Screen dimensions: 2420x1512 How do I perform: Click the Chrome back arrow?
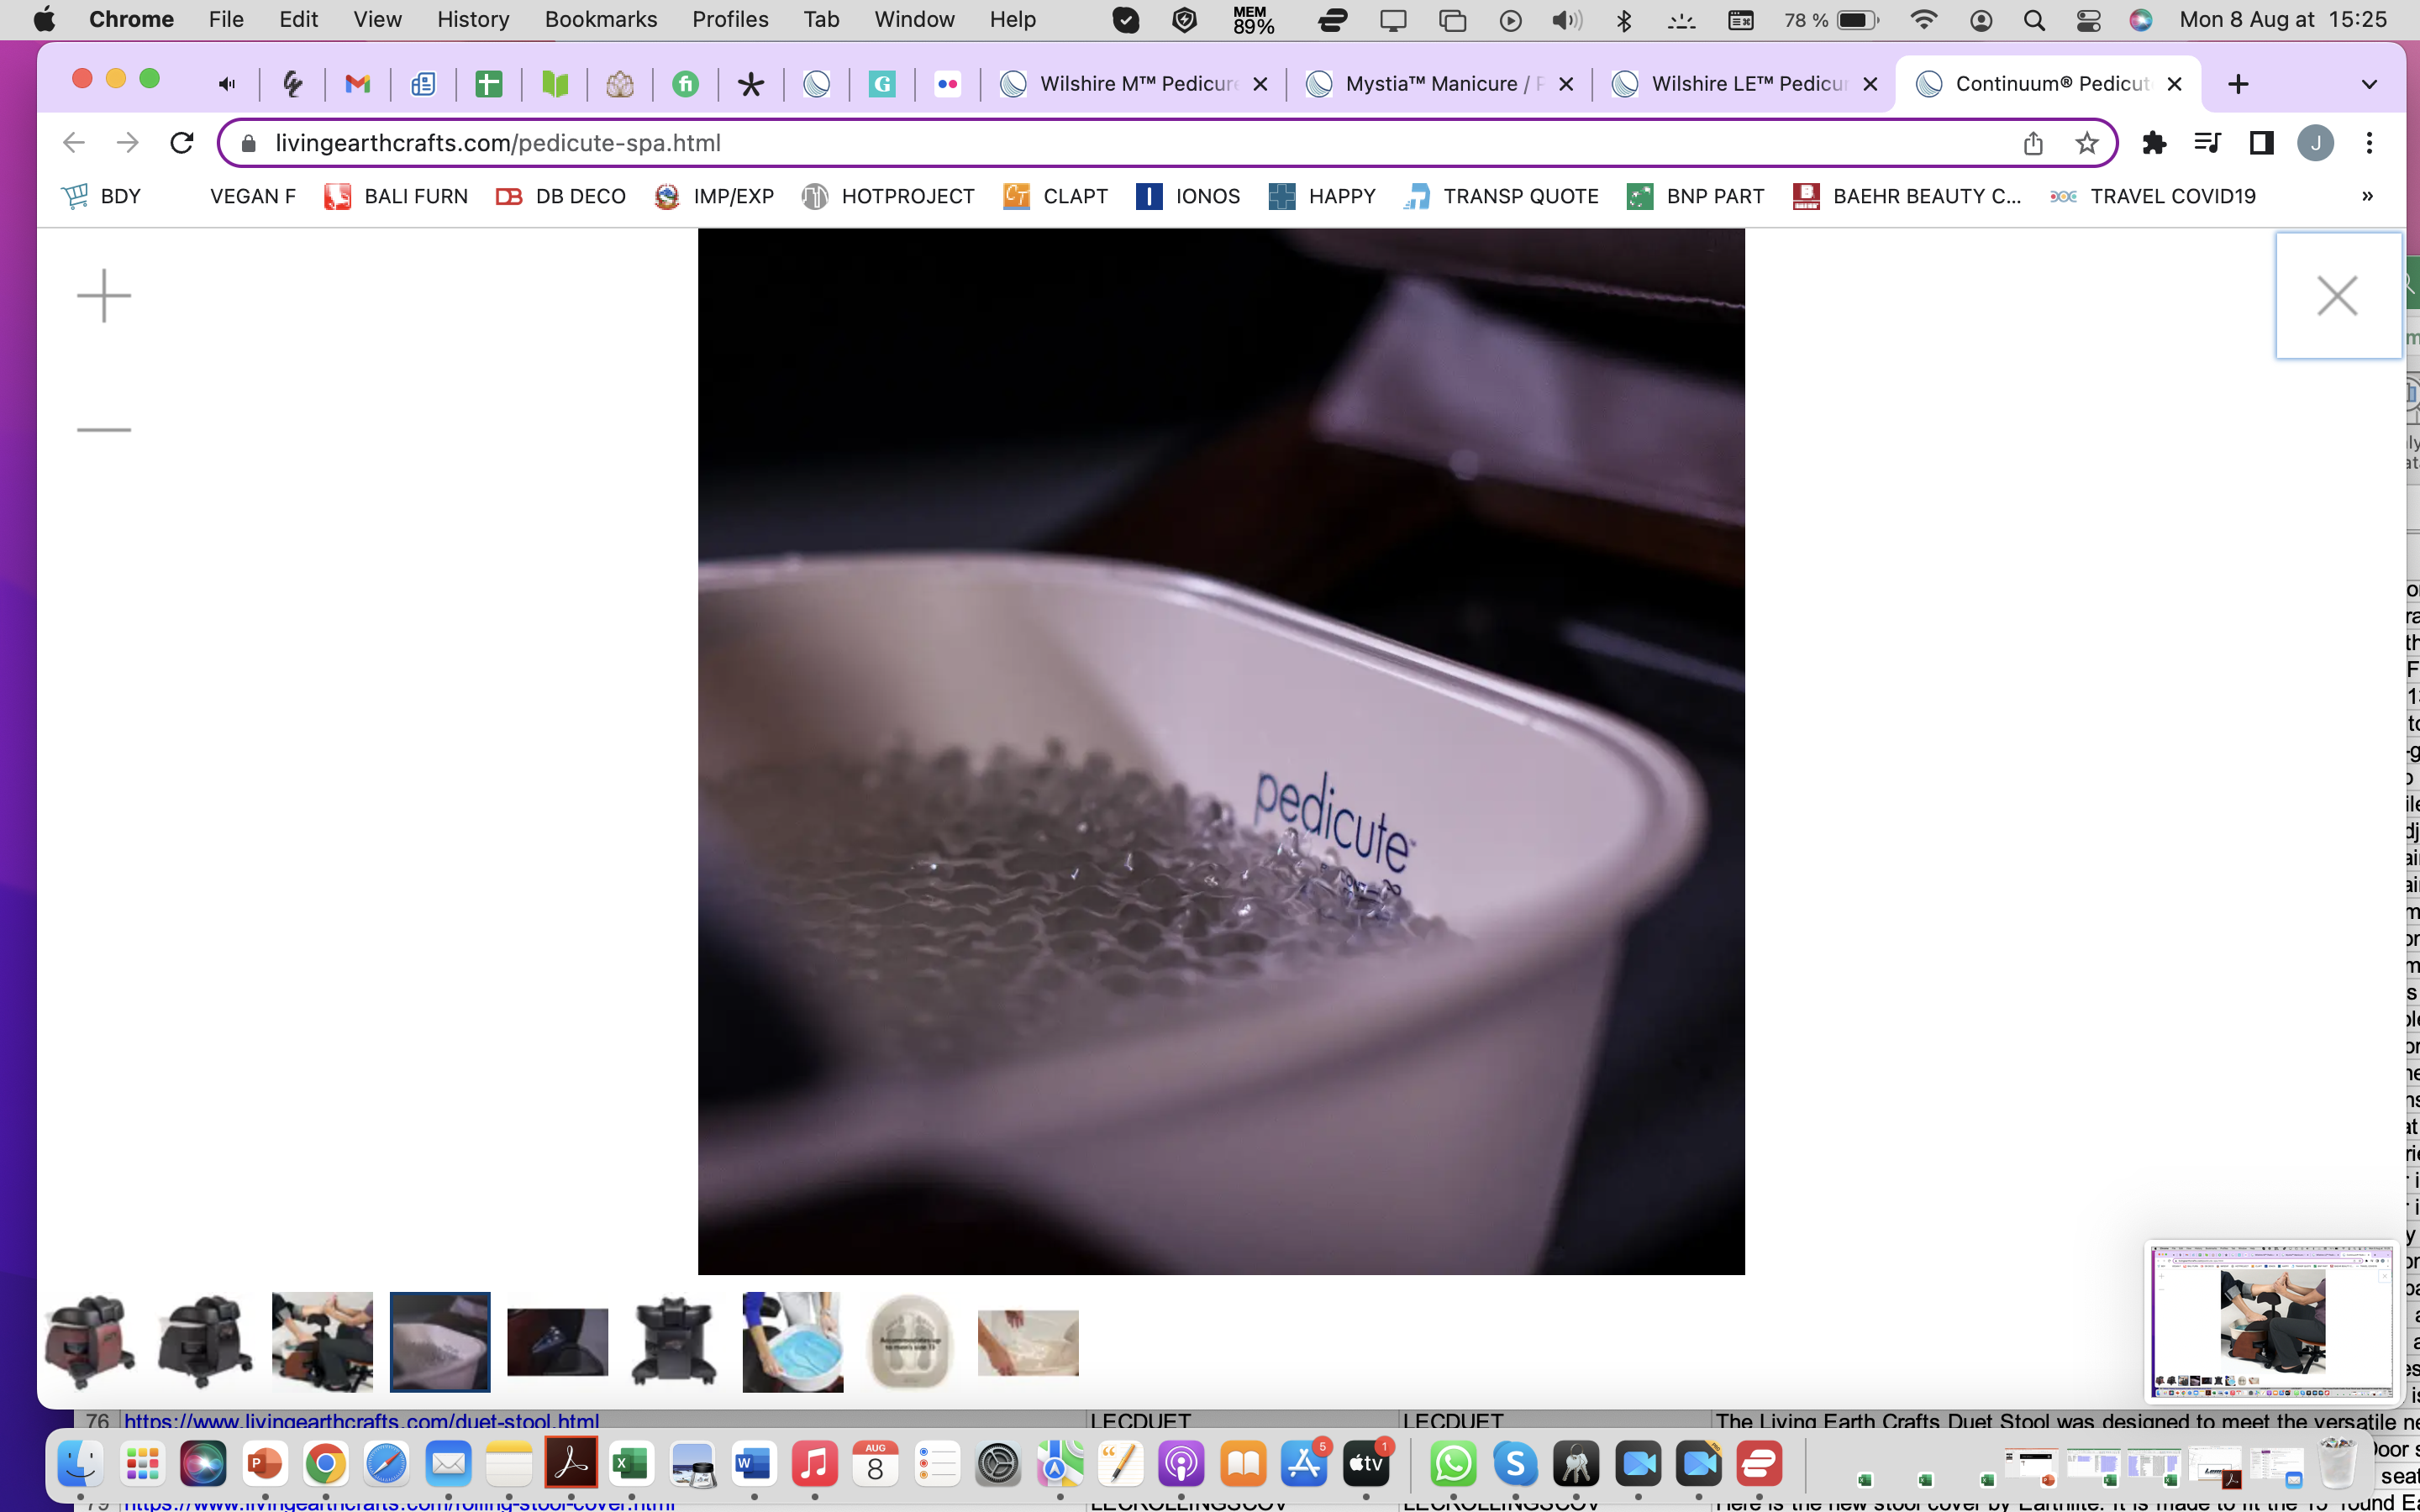74,143
